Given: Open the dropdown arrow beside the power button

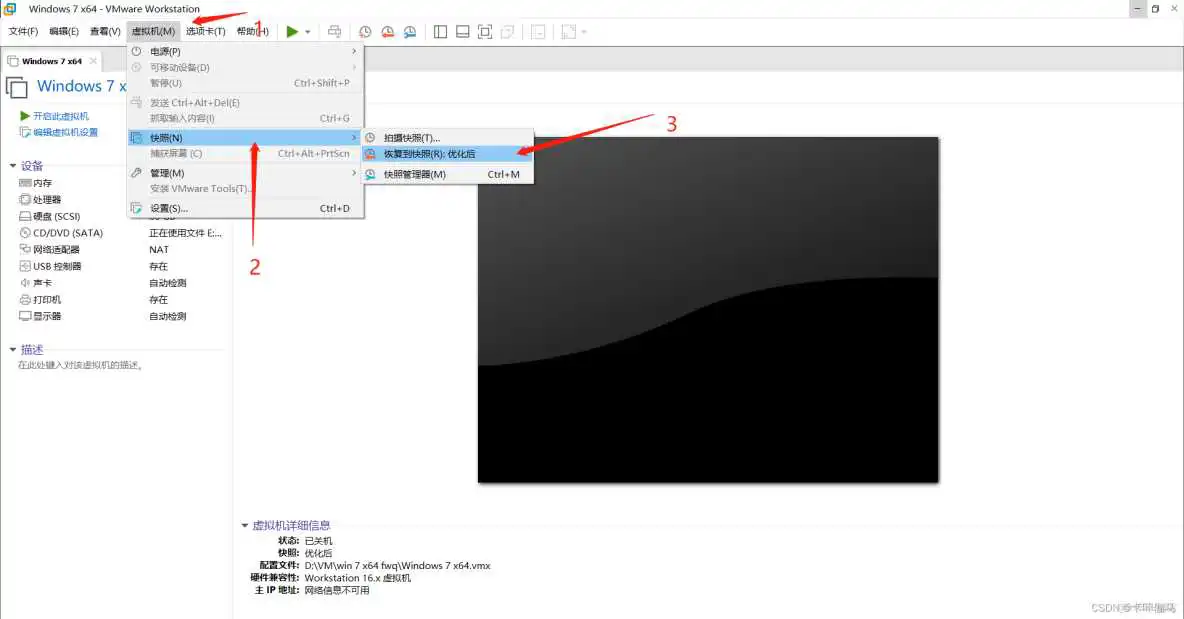Looking at the screenshot, I should (308, 31).
